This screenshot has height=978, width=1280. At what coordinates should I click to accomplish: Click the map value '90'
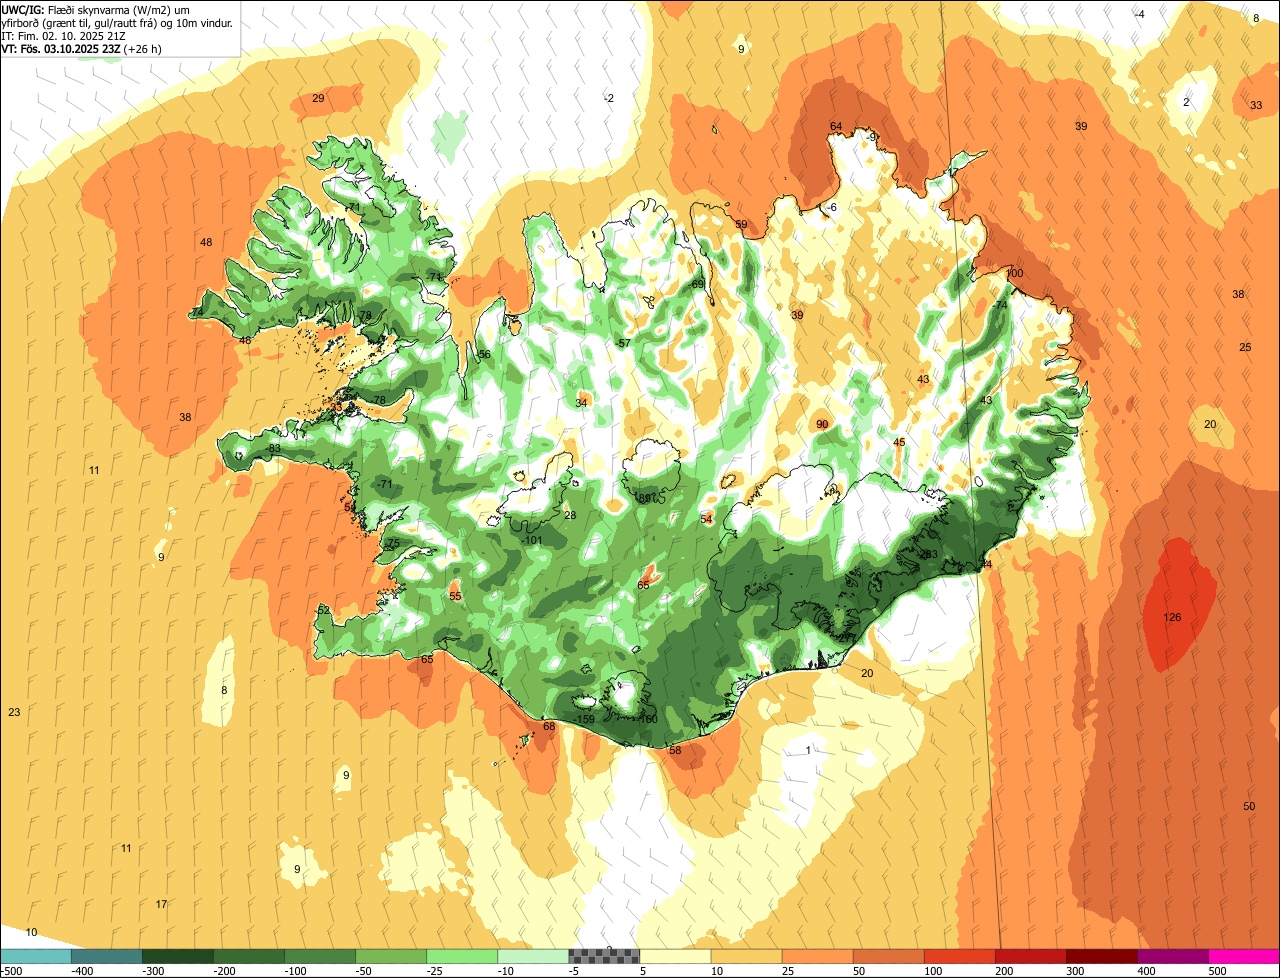point(822,424)
